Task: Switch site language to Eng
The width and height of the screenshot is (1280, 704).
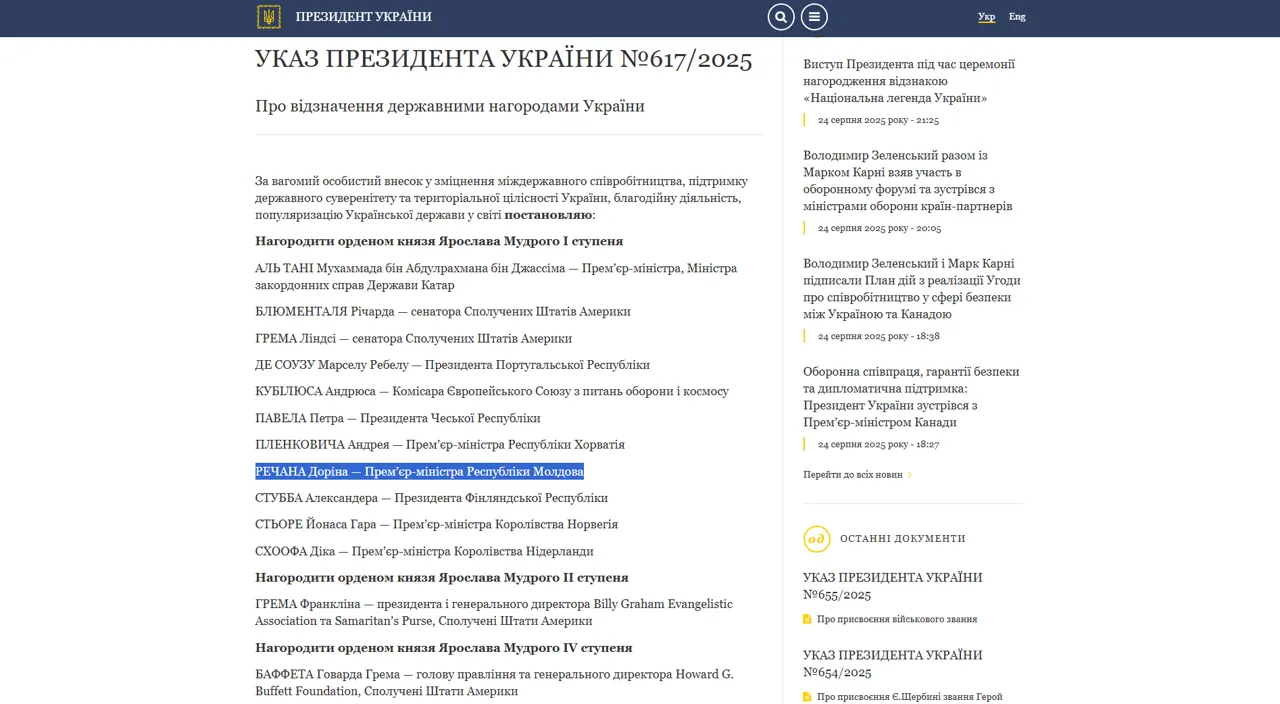Action: click(x=1017, y=17)
